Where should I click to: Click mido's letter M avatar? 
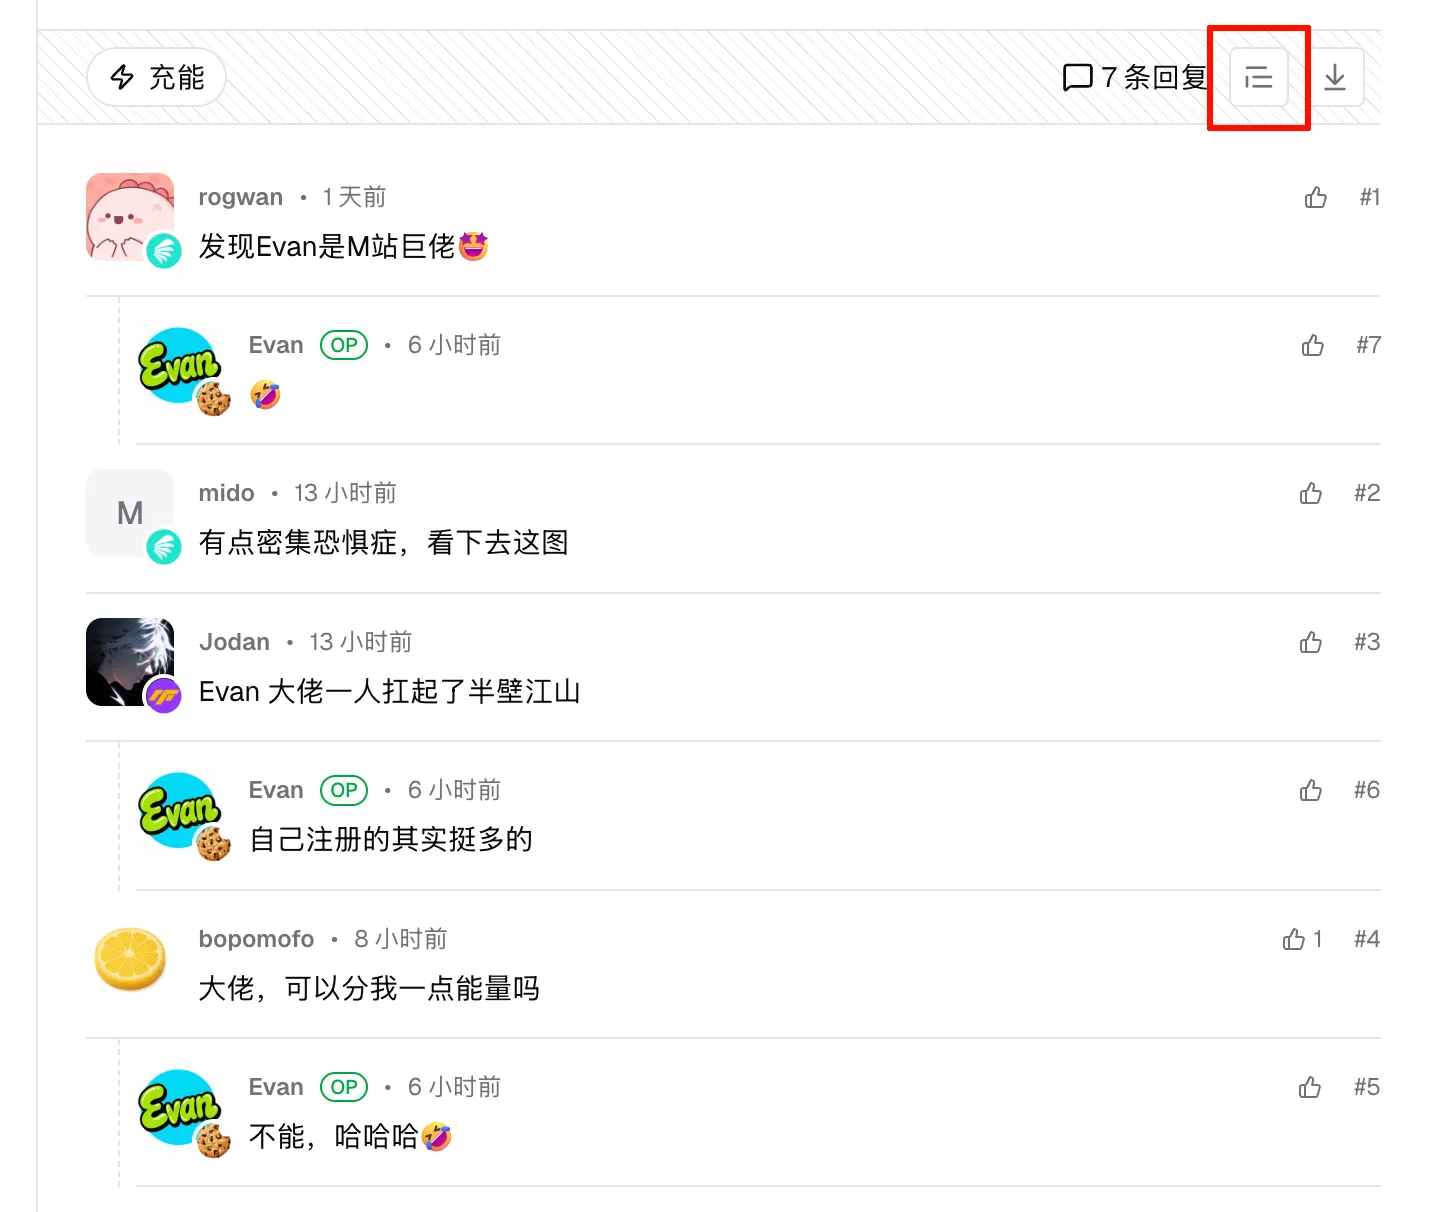[130, 513]
